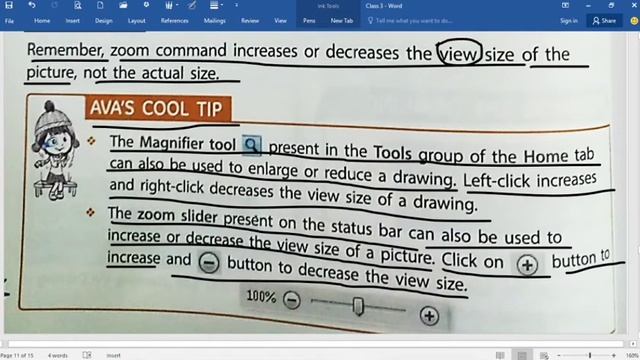Switch to the Home tab

[42, 21]
